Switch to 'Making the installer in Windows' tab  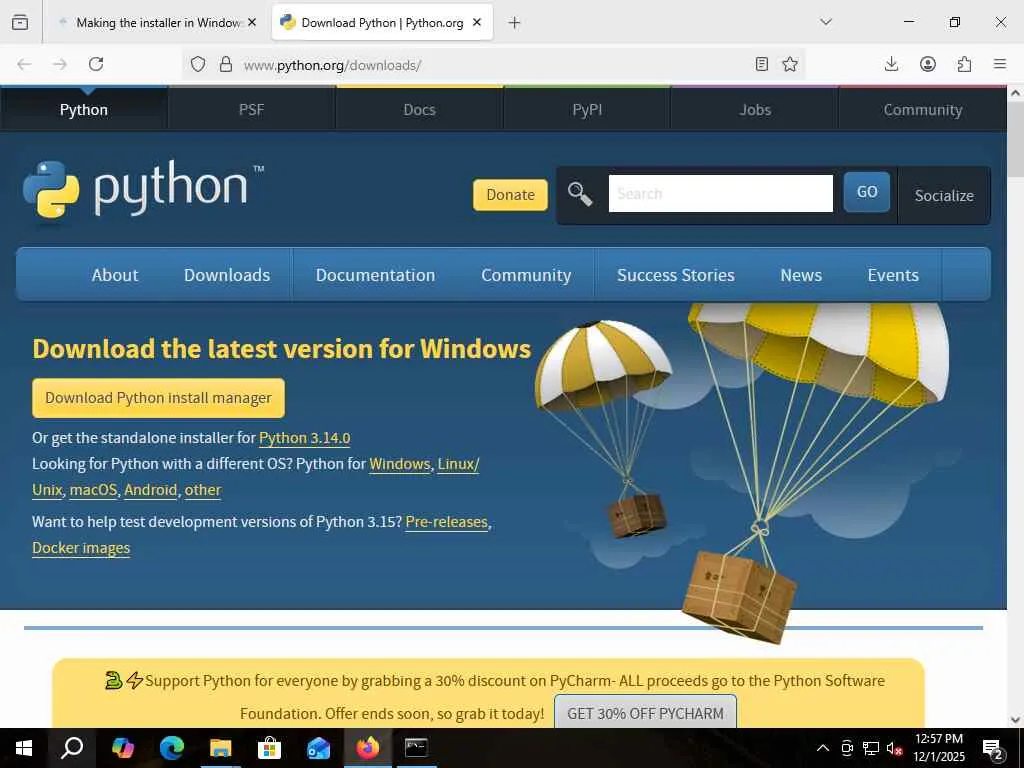pos(157,22)
